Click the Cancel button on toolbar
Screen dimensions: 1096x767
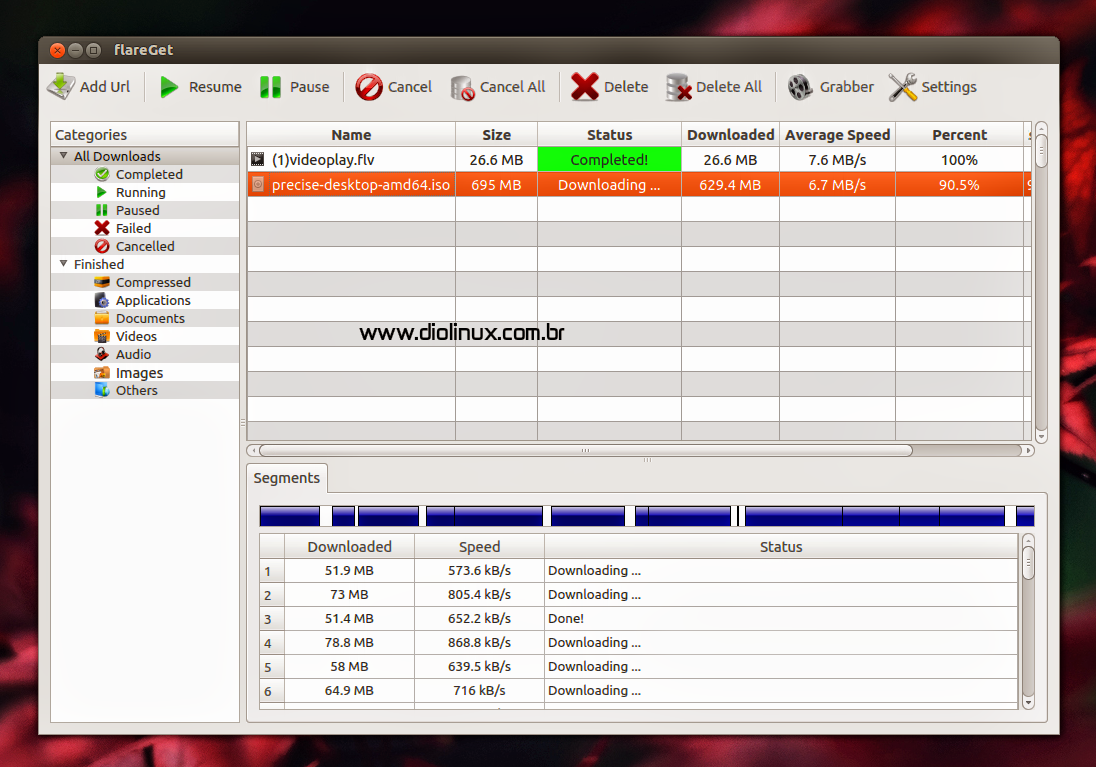point(394,87)
